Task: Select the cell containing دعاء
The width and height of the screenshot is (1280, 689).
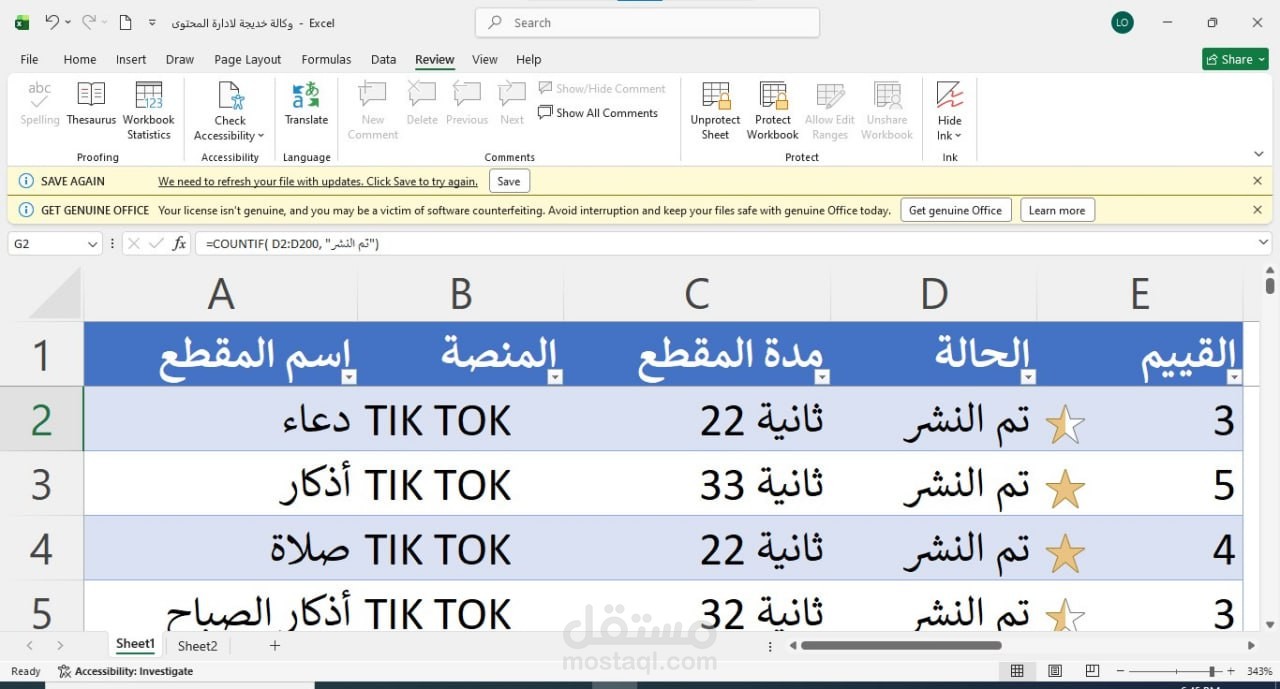Action: point(221,419)
